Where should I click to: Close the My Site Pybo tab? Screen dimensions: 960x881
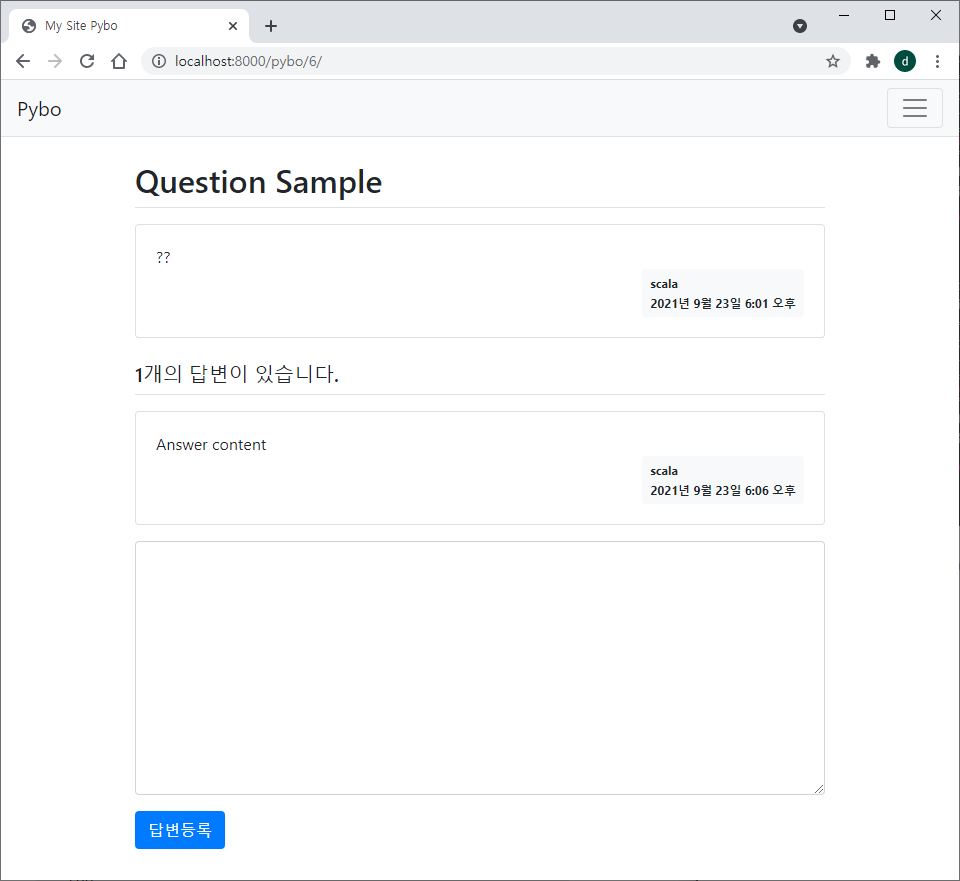click(x=233, y=26)
